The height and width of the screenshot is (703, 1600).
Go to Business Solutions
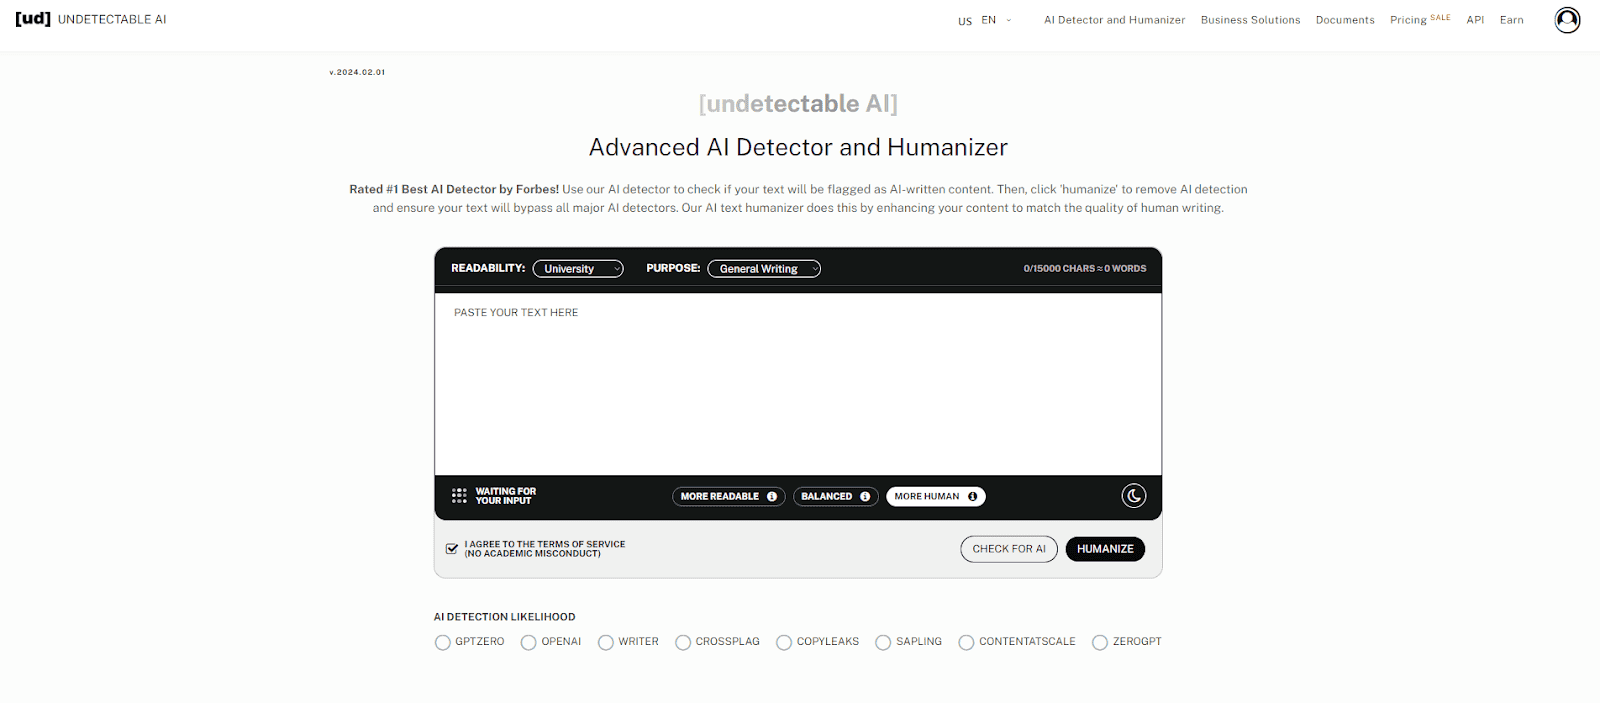tap(1251, 20)
